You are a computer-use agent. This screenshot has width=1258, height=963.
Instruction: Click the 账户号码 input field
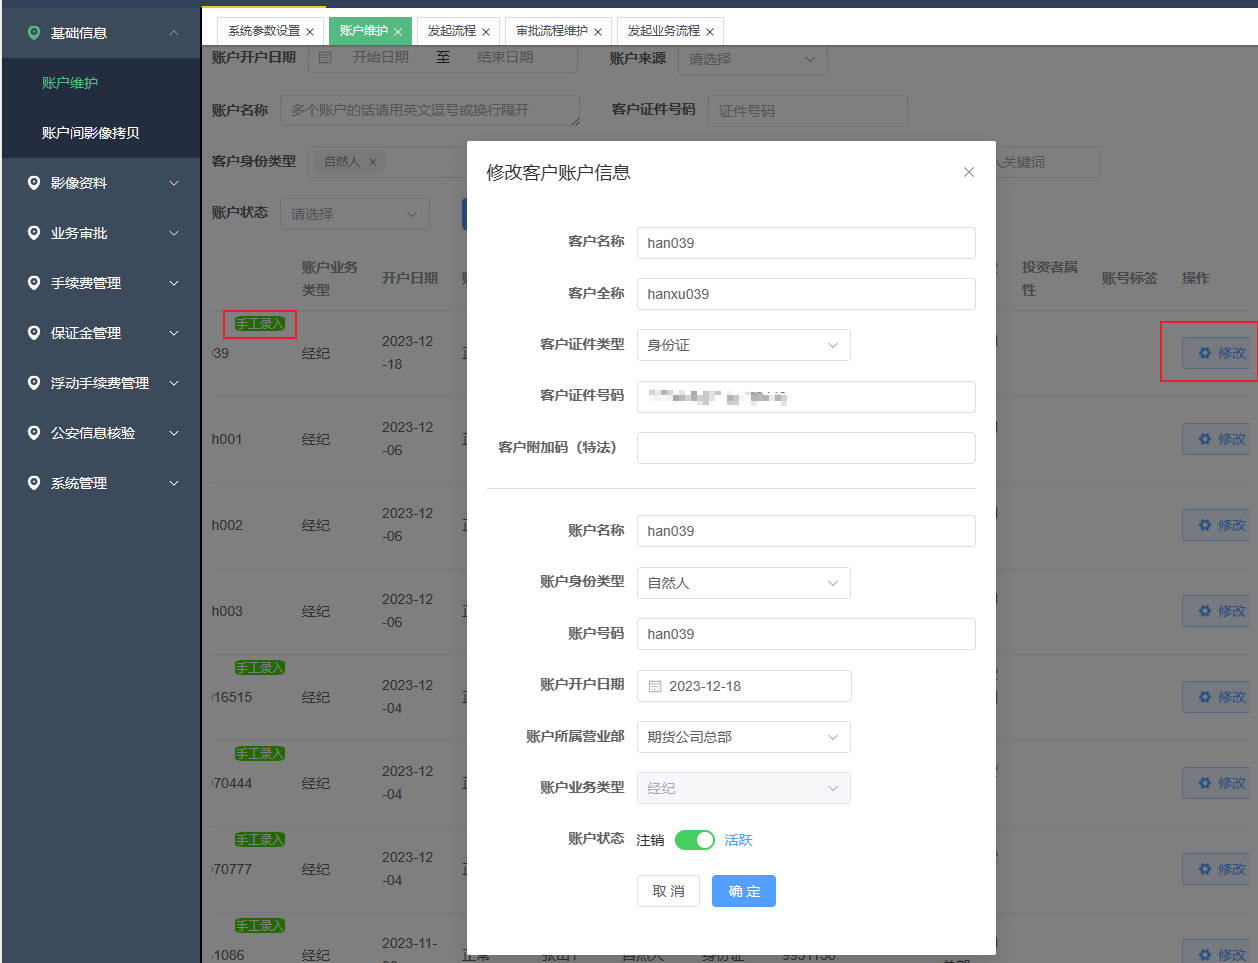point(806,634)
